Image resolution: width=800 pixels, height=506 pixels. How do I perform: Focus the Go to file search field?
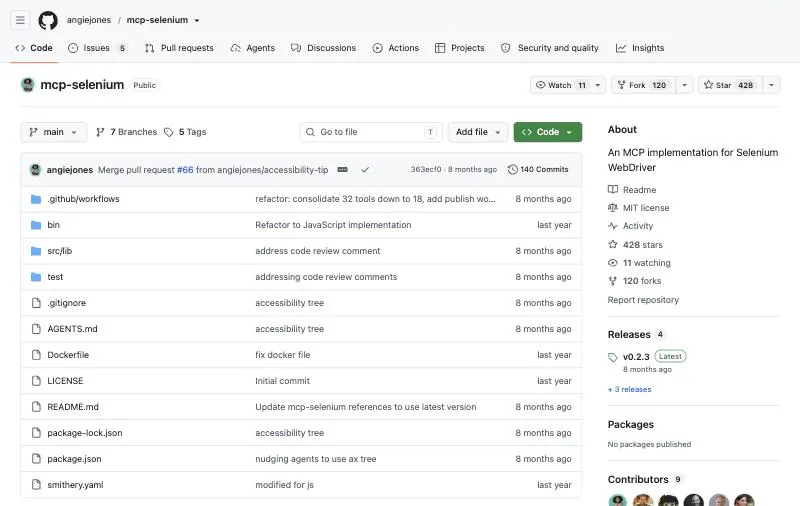(x=371, y=132)
